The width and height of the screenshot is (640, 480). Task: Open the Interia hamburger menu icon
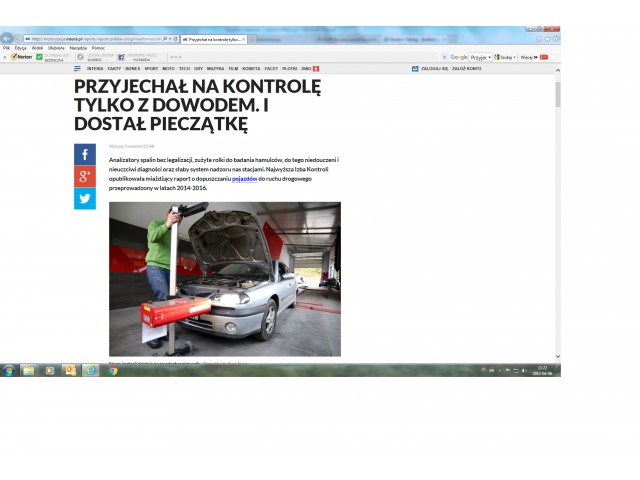(x=78, y=68)
